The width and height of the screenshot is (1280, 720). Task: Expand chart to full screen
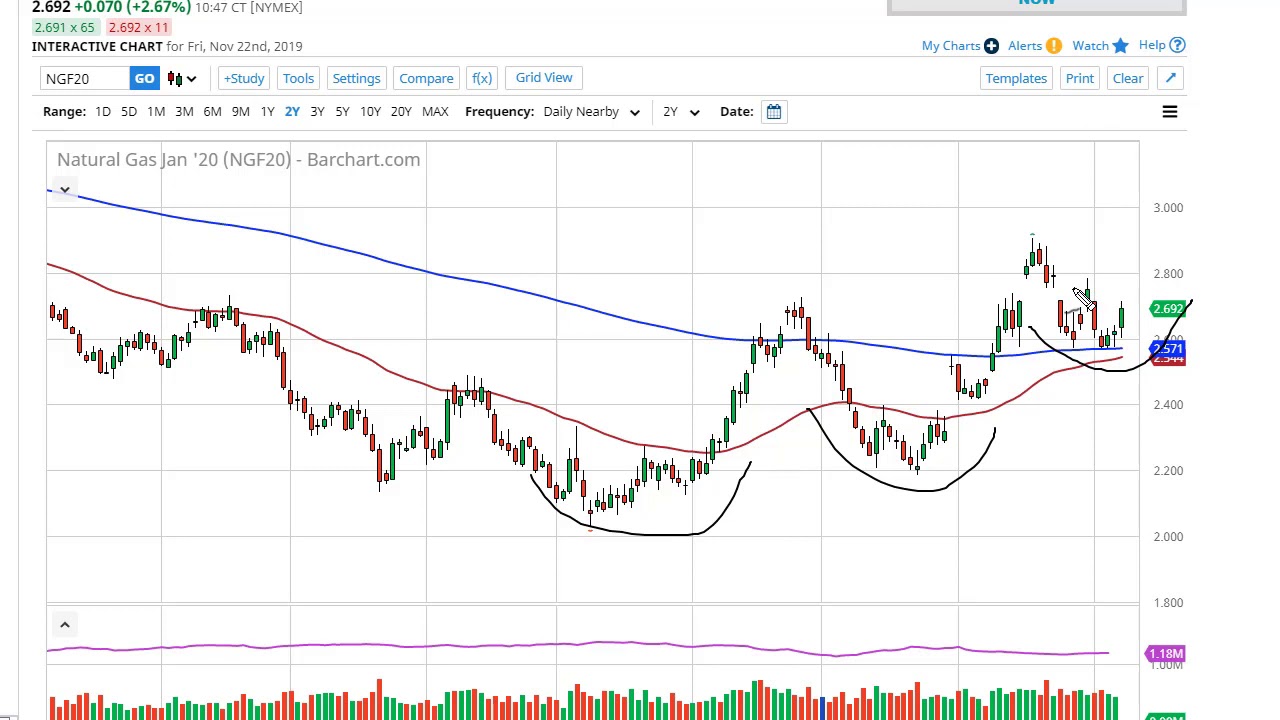pyautogui.click(x=1170, y=78)
